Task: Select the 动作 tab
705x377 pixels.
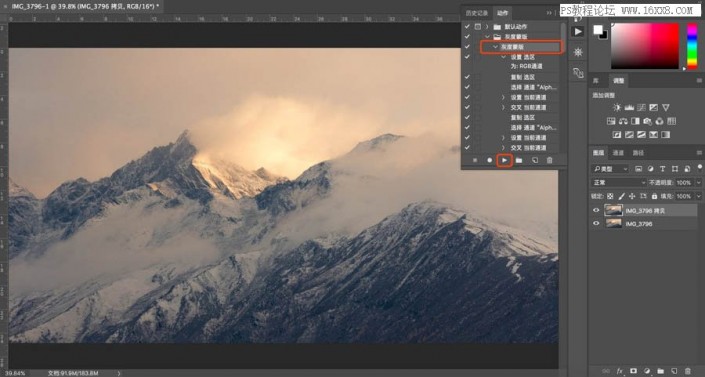Action: pos(502,13)
